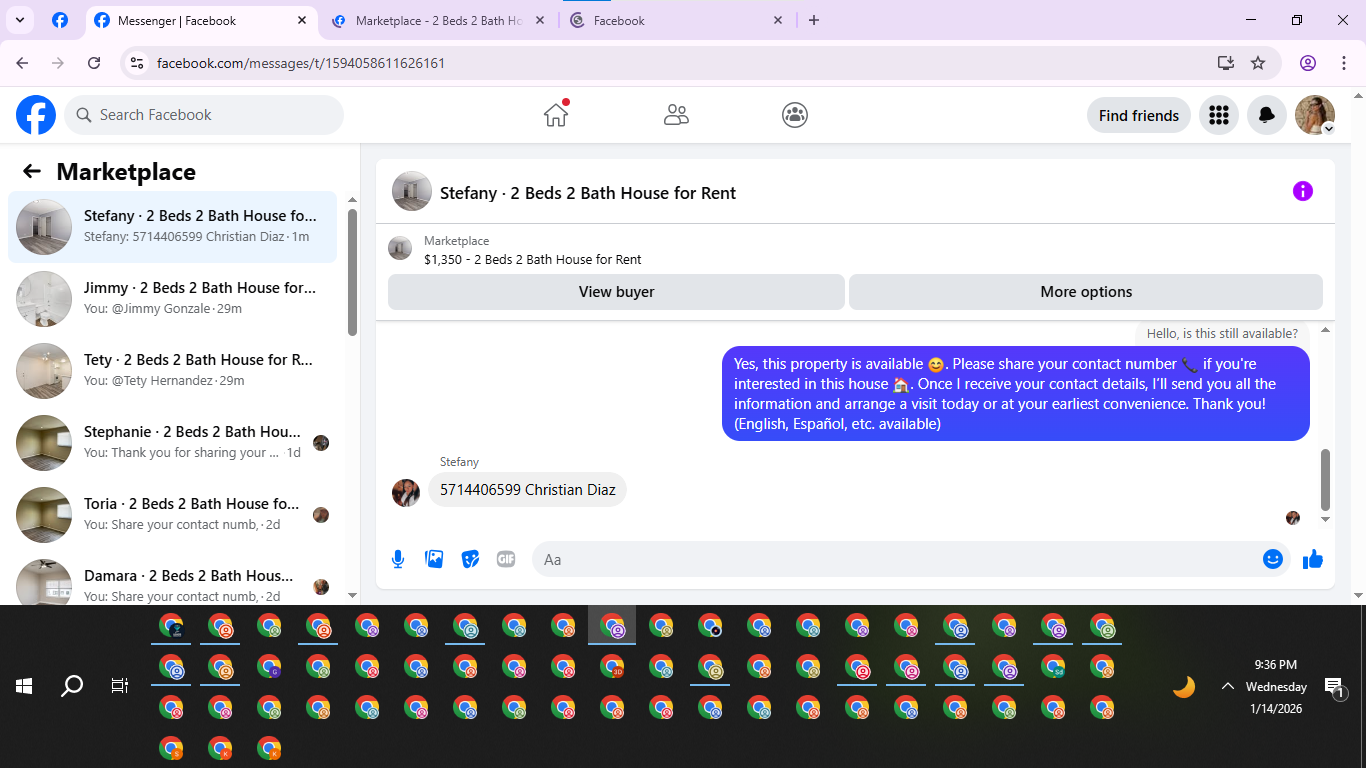Click the site information icon in address bar
Image resolution: width=1366 pixels, height=768 pixels.
(138, 63)
